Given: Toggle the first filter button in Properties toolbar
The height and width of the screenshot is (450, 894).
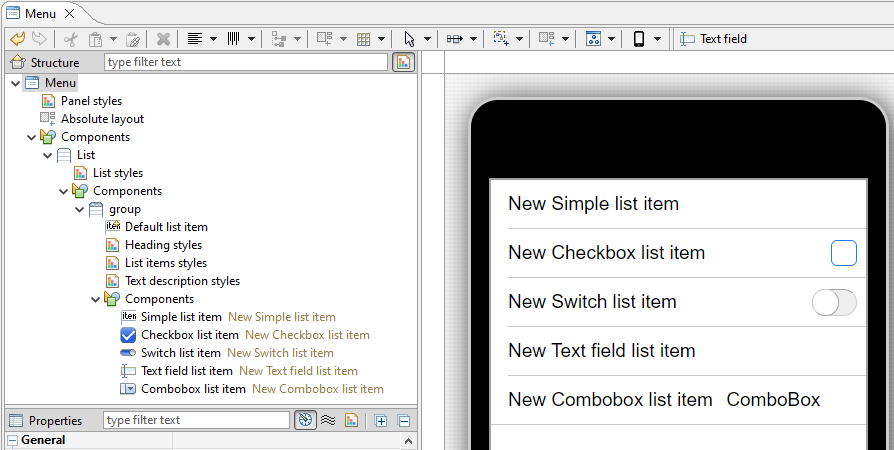Looking at the screenshot, I should (305, 420).
